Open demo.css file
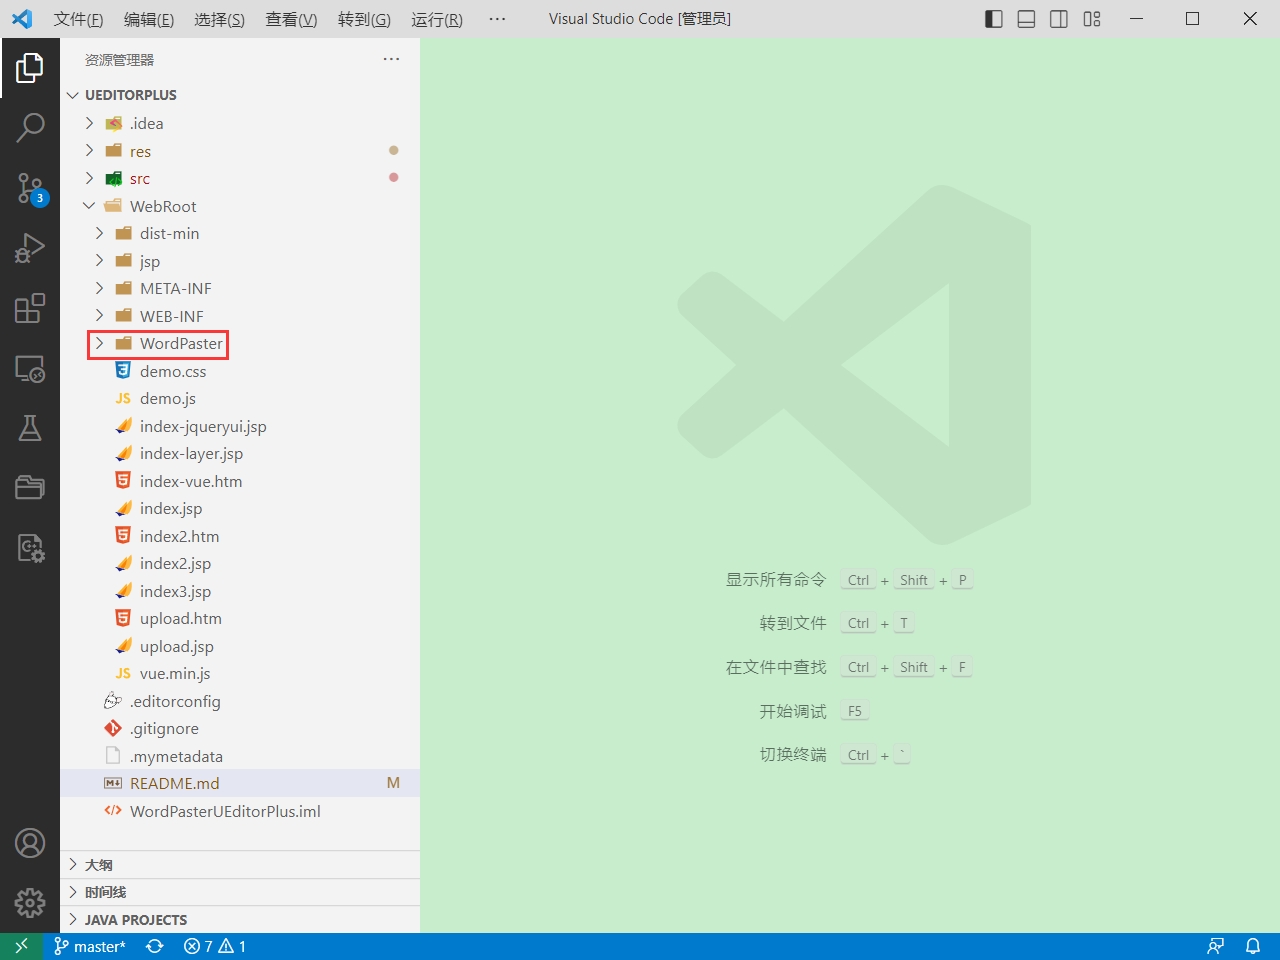The image size is (1280, 960). coord(240,371)
